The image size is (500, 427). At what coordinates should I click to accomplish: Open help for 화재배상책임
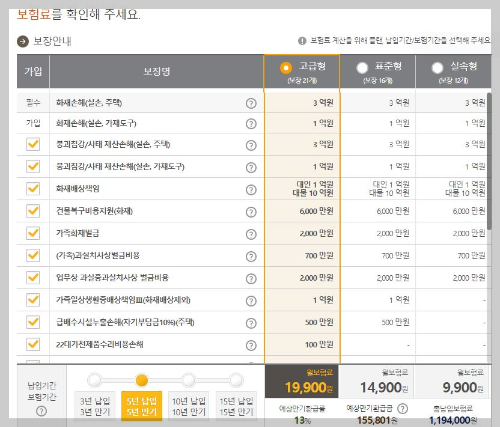pyautogui.click(x=251, y=190)
